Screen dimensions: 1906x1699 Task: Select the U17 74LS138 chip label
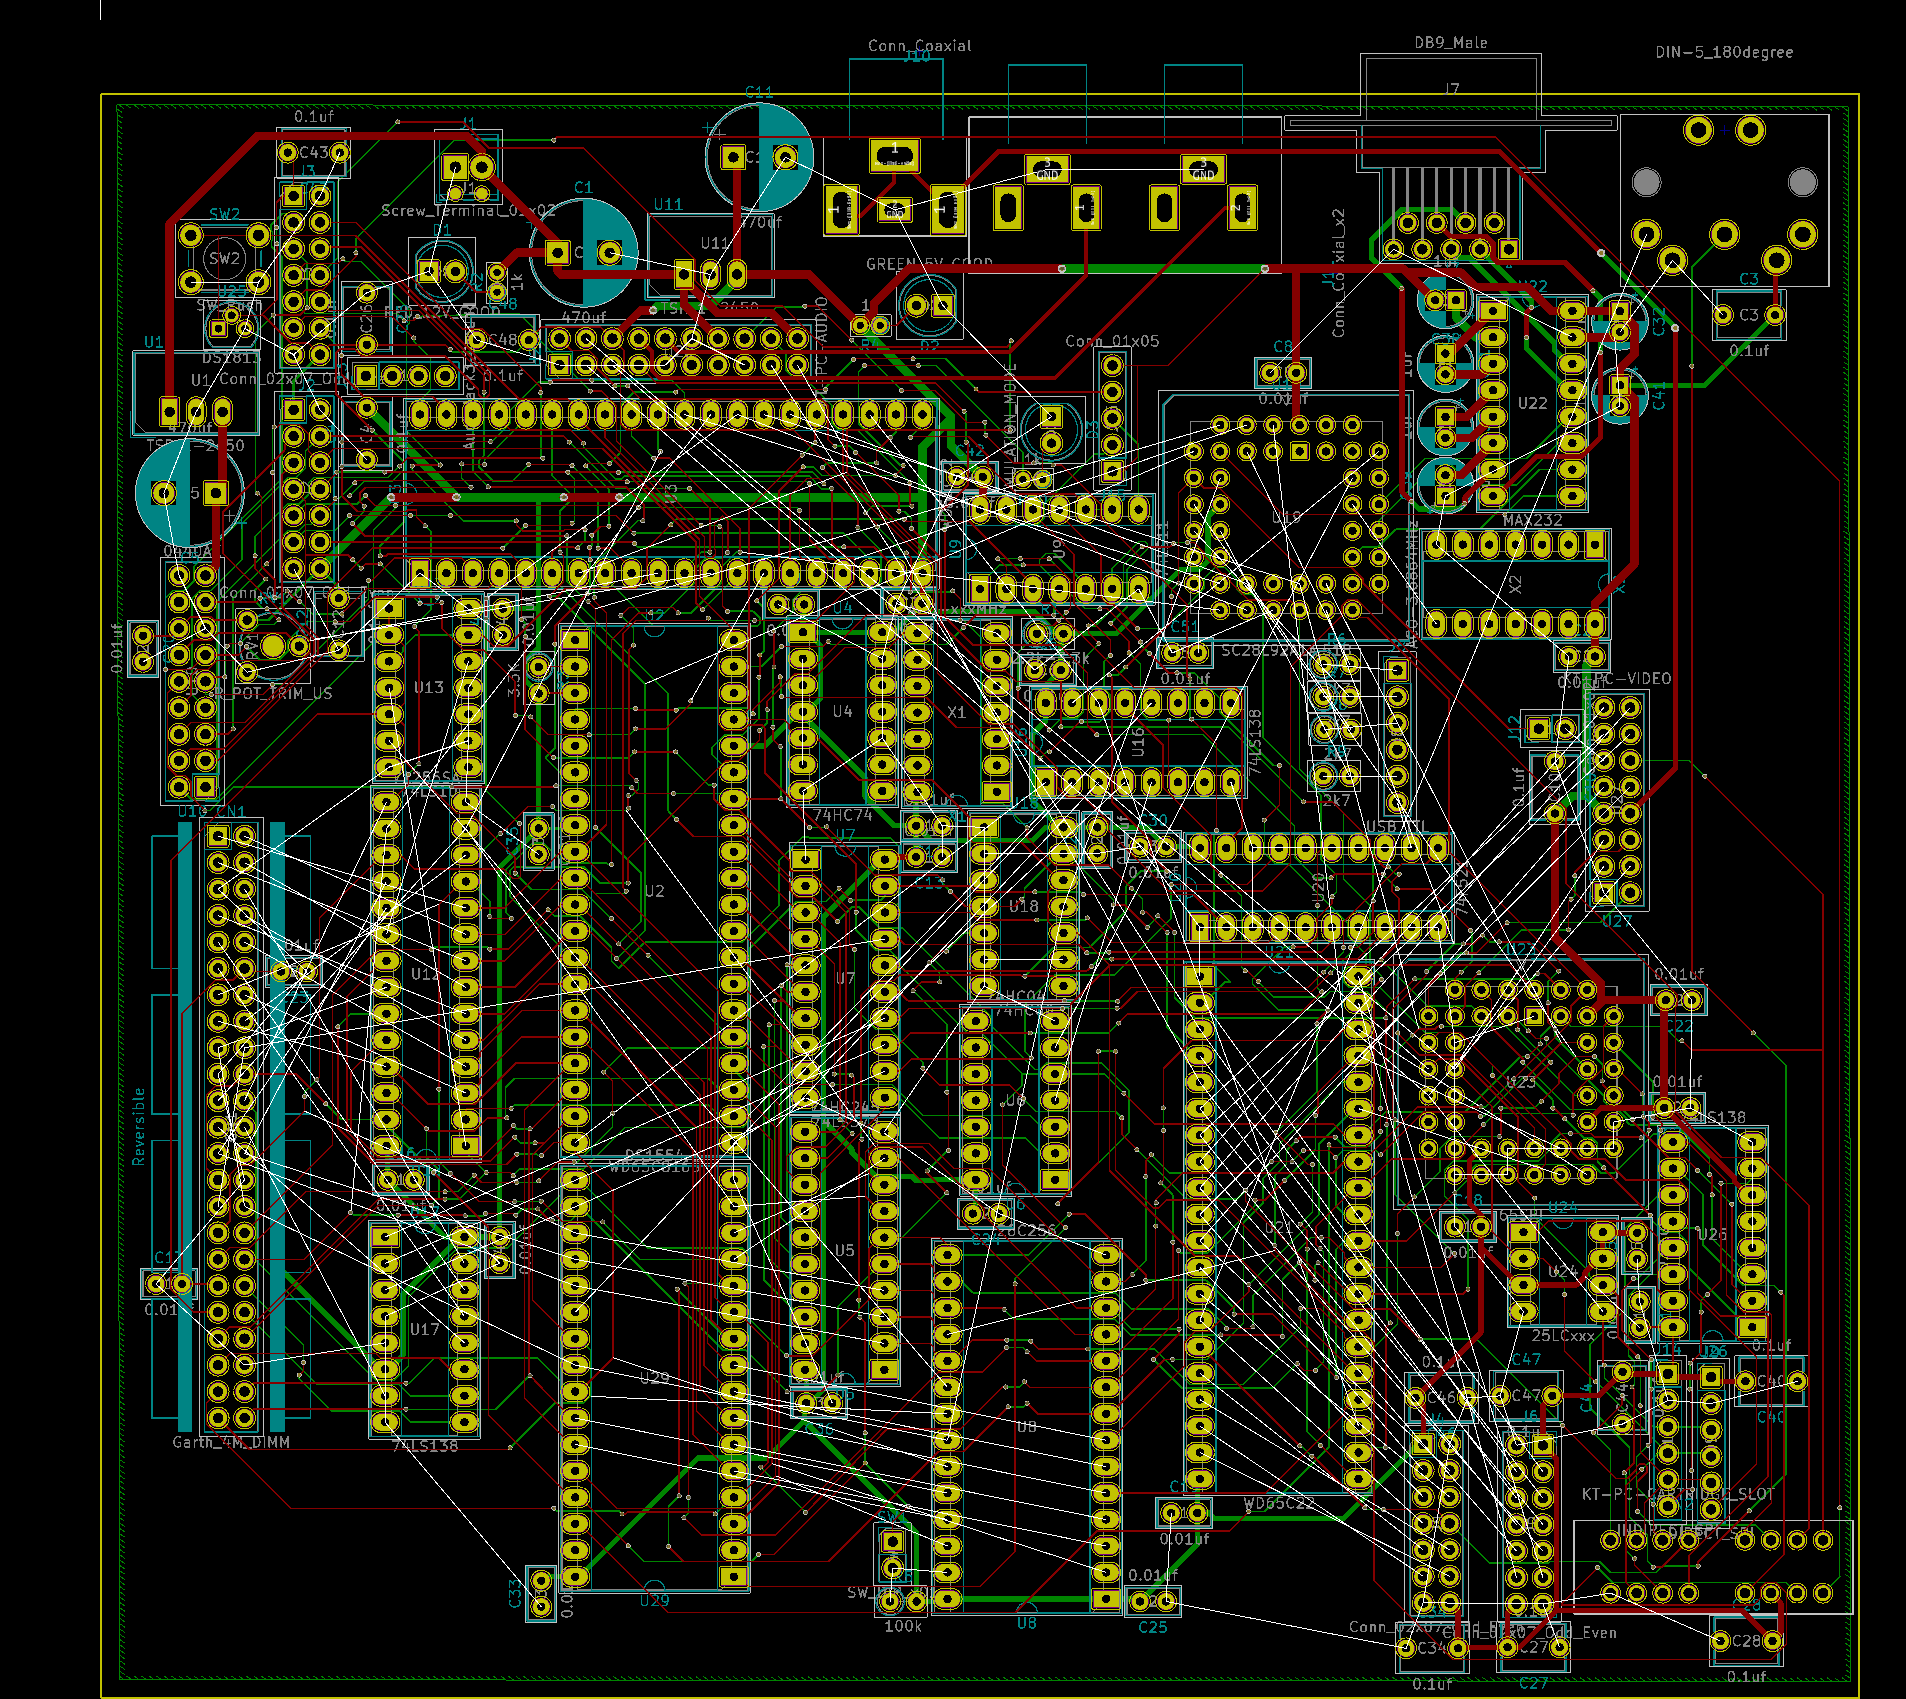pyautogui.click(x=424, y=1329)
